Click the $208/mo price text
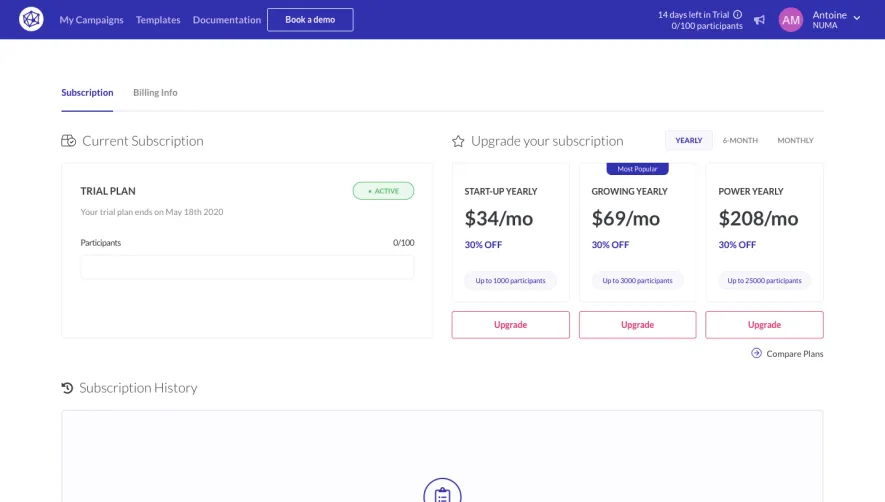This screenshot has height=502, width=885. pyautogui.click(x=758, y=219)
